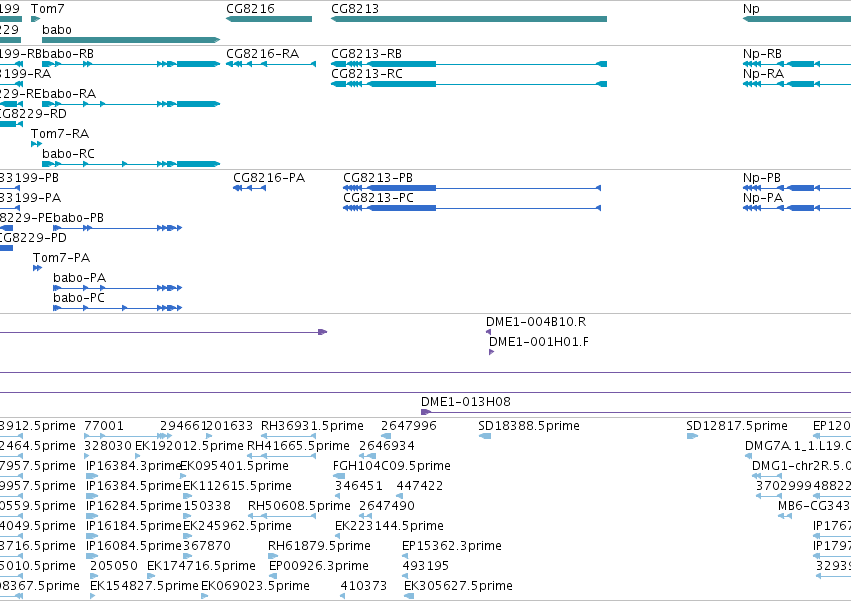Open EST EK174716.5prime
Viewport: 851px width, 601px height.
point(150,576)
